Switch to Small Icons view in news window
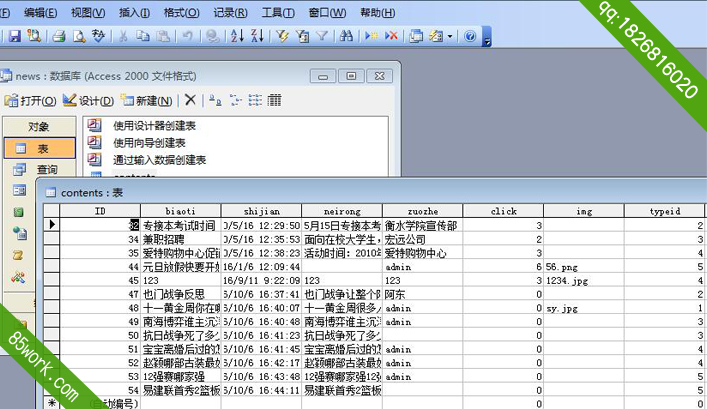Screen dimensions: 707x409 click(x=235, y=100)
